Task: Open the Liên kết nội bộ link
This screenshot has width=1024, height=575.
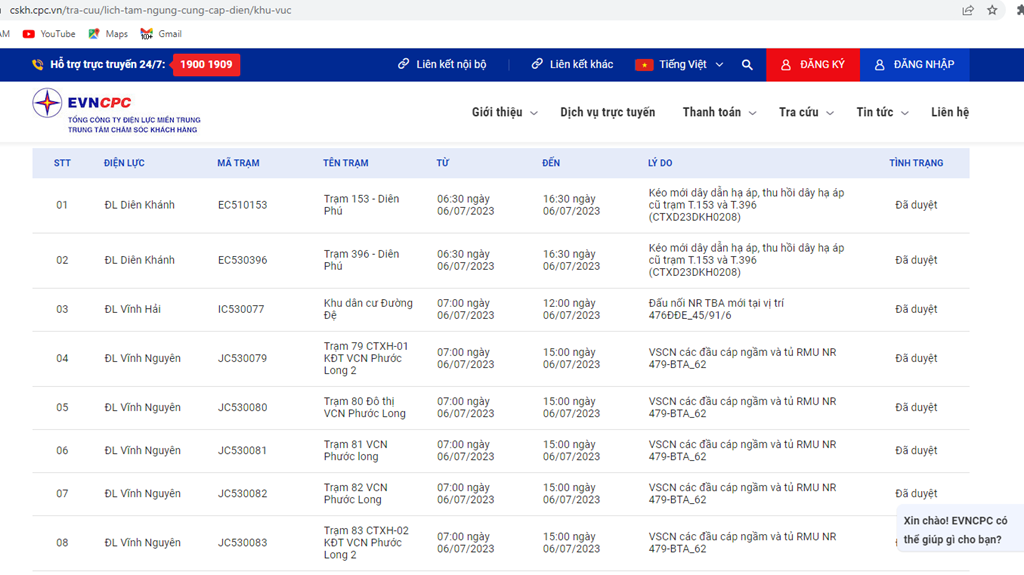Action: click(x=442, y=65)
